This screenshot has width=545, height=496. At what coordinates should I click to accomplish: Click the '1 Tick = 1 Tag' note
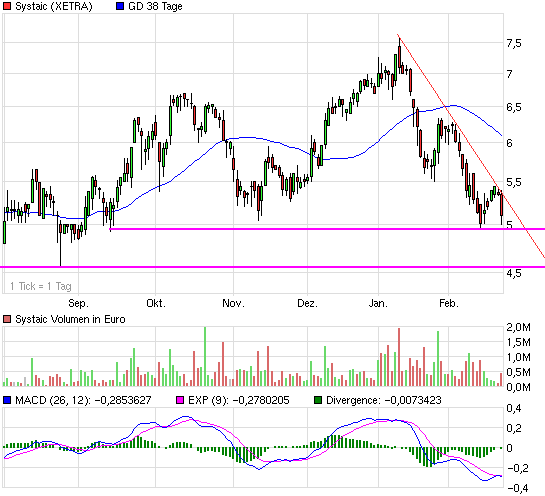pyautogui.click(x=41, y=286)
